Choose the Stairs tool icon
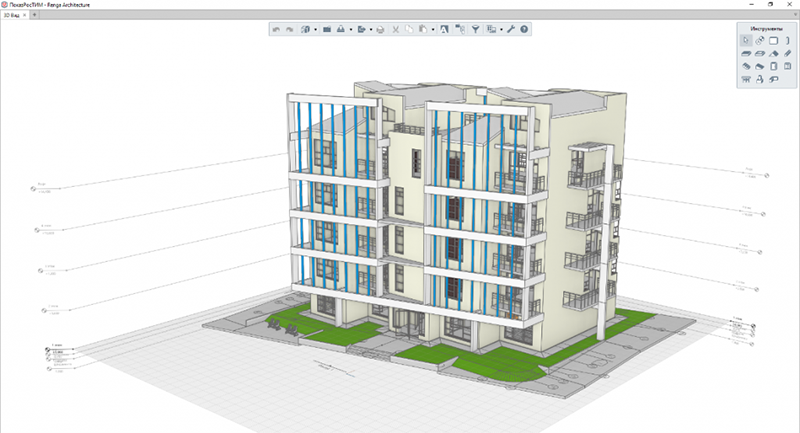This screenshot has height=433, width=800. (x=746, y=66)
